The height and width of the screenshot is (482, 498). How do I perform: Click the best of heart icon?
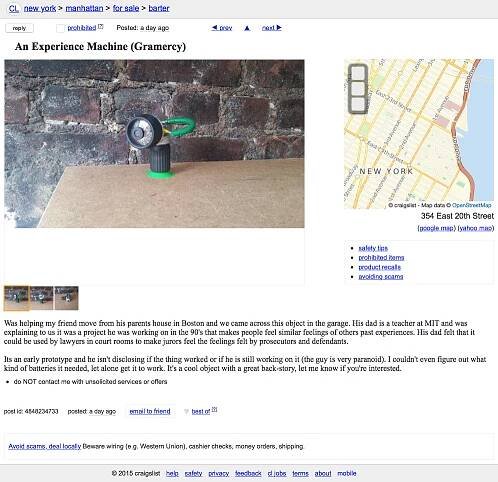click(186, 412)
